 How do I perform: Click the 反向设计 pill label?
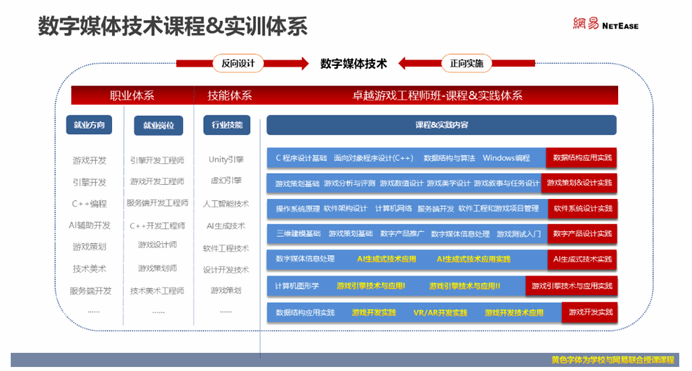pyautogui.click(x=238, y=64)
